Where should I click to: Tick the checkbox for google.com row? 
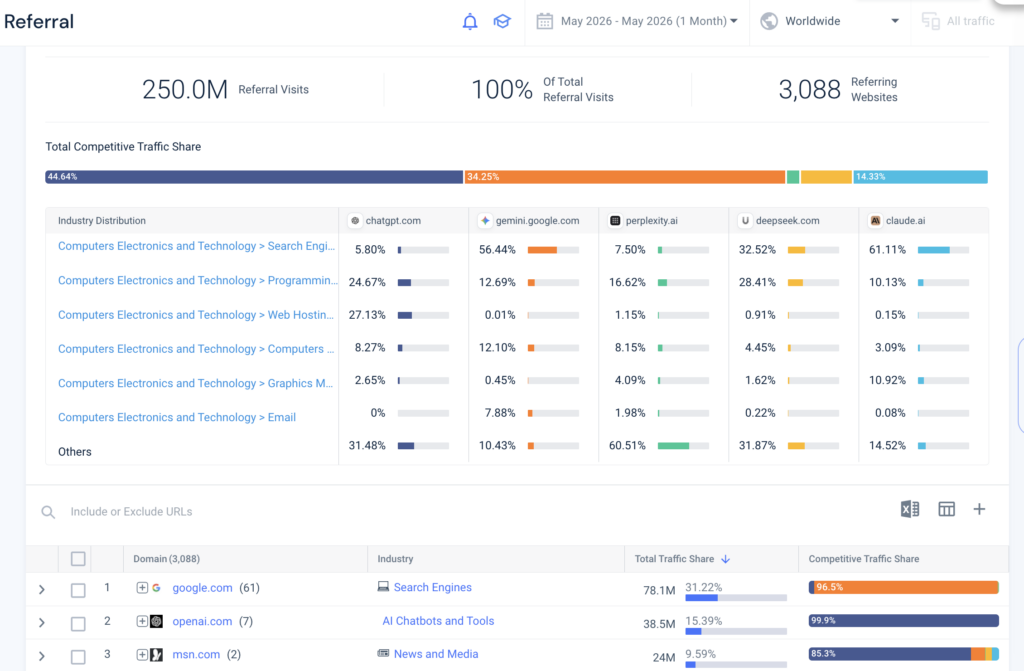(x=78, y=590)
